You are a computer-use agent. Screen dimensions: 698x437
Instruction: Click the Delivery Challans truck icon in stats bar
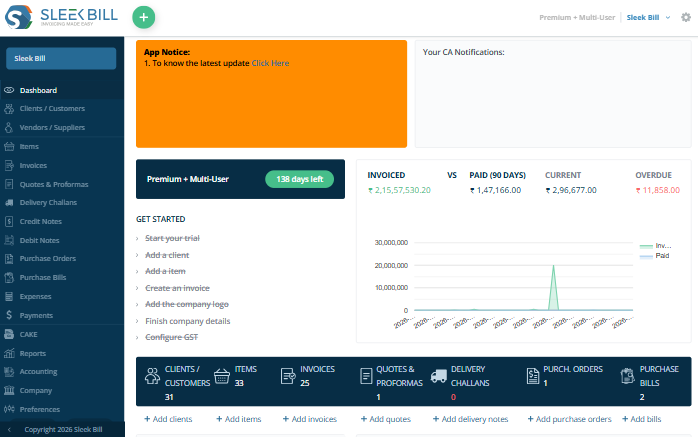[438, 376]
